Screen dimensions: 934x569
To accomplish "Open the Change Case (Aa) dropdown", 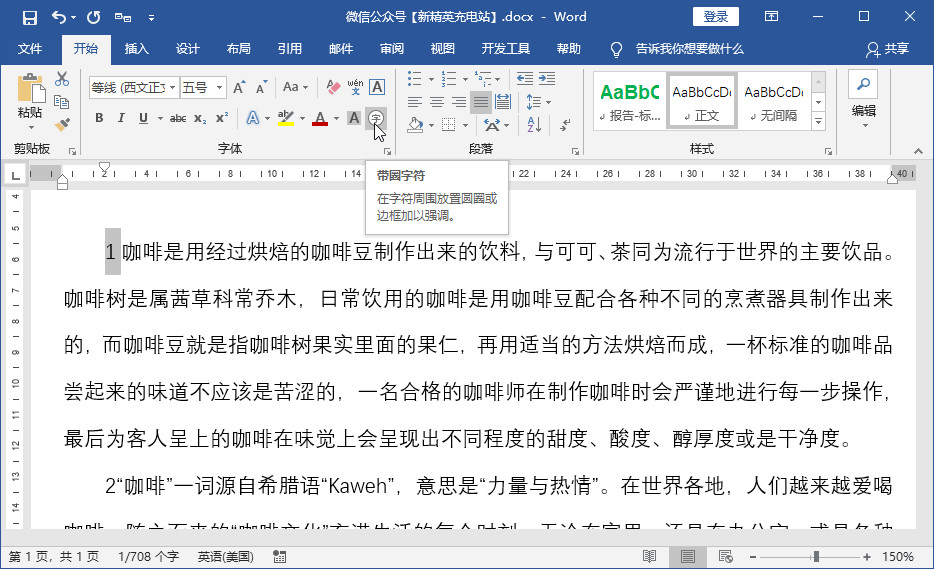I will click(x=295, y=88).
